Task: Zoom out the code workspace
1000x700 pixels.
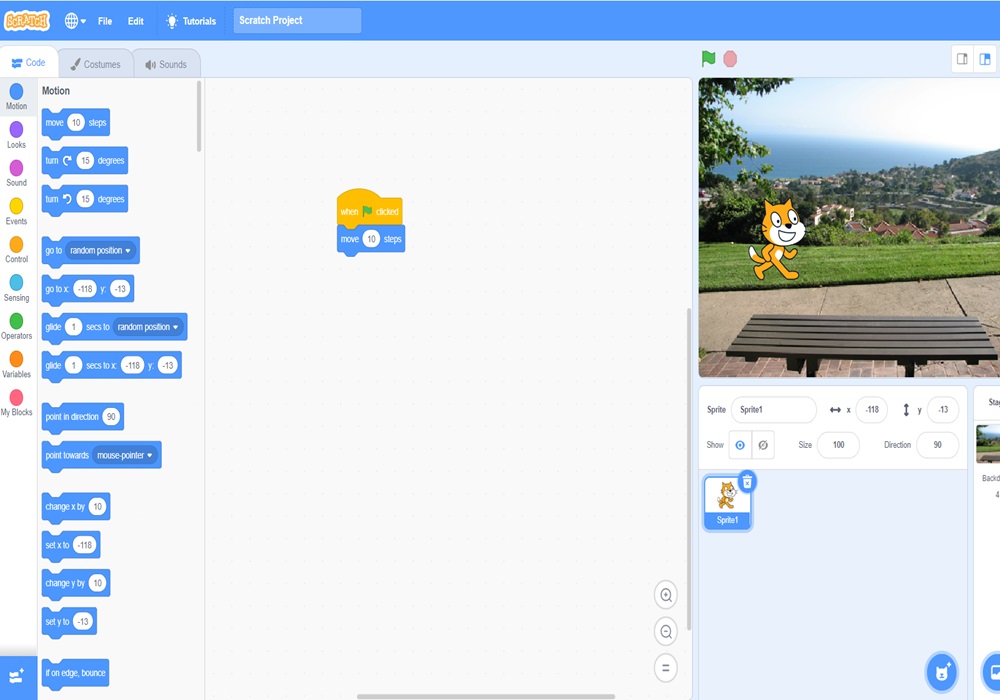Action: 666,632
